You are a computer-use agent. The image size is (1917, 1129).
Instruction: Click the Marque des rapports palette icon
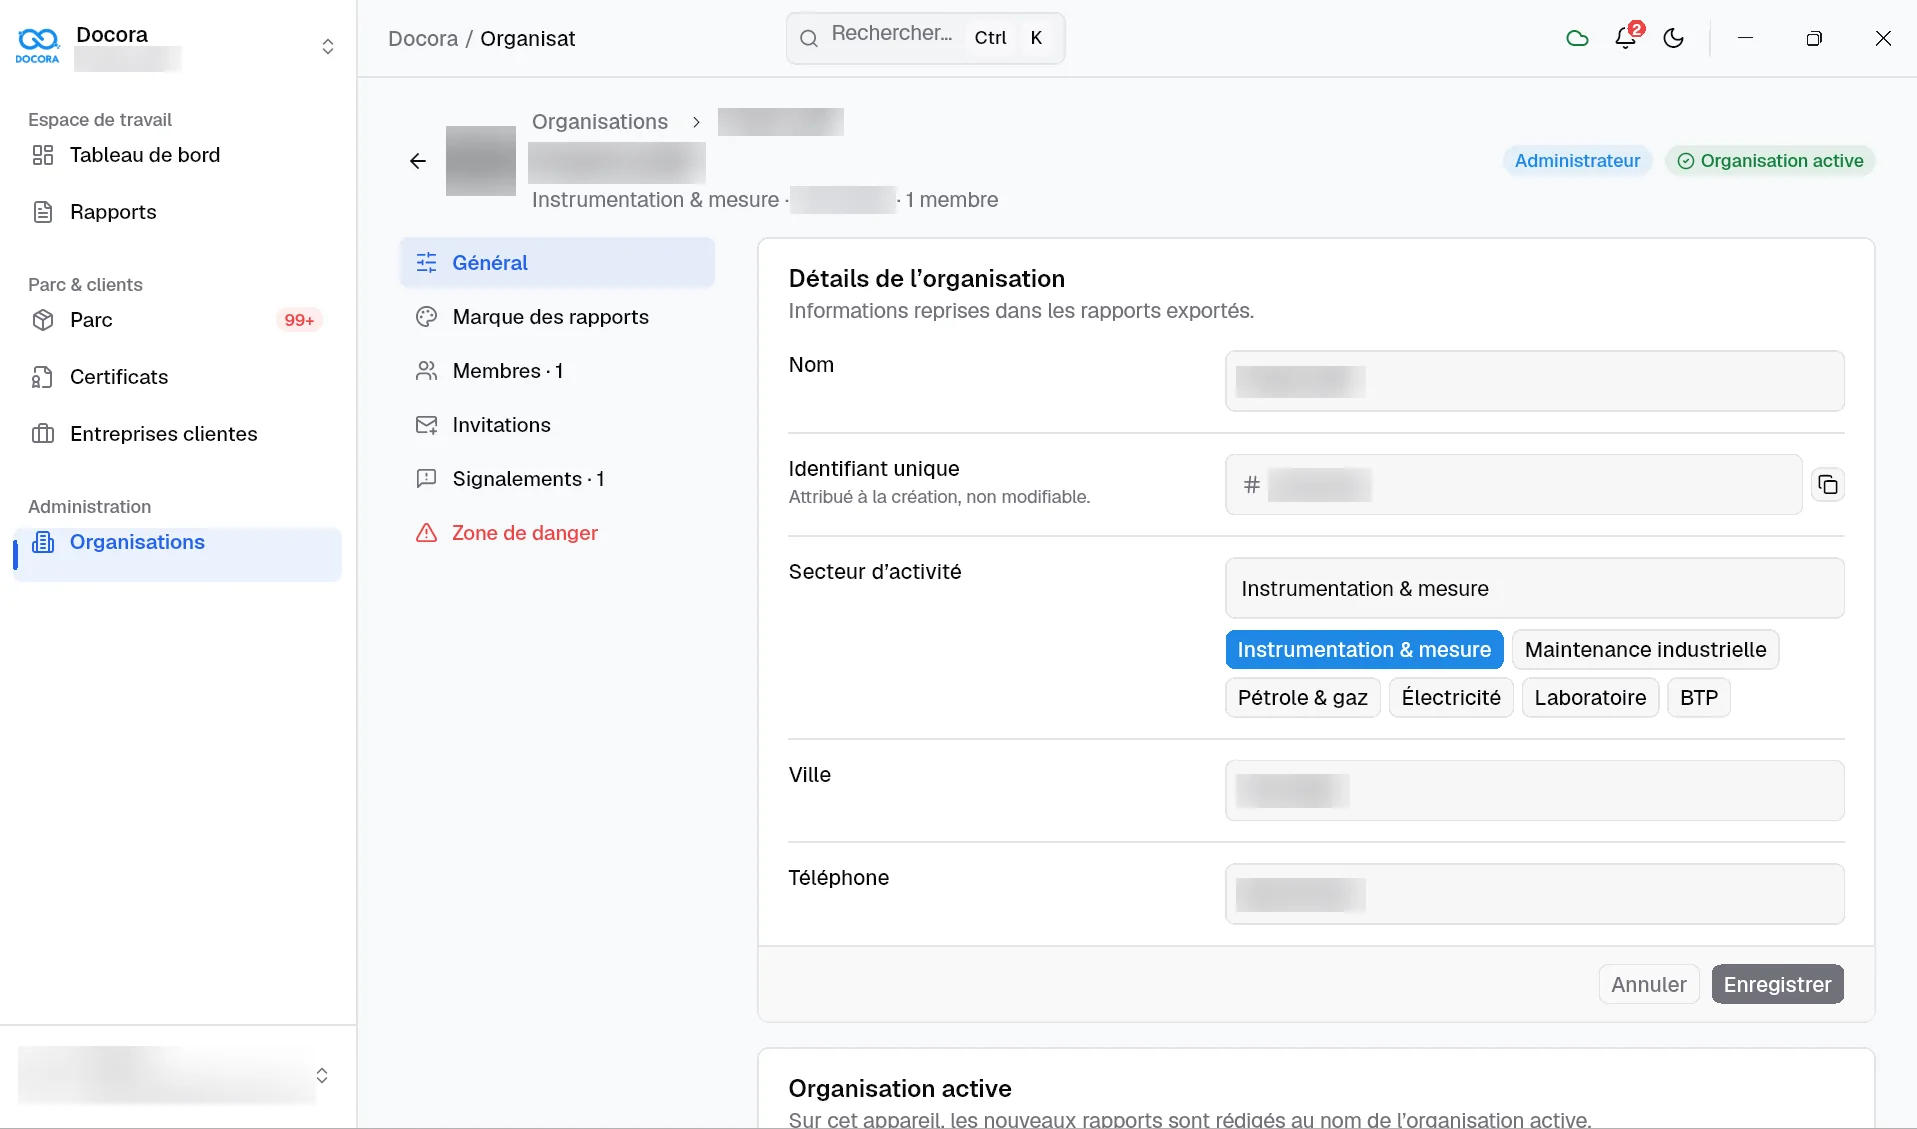[x=427, y=317]
